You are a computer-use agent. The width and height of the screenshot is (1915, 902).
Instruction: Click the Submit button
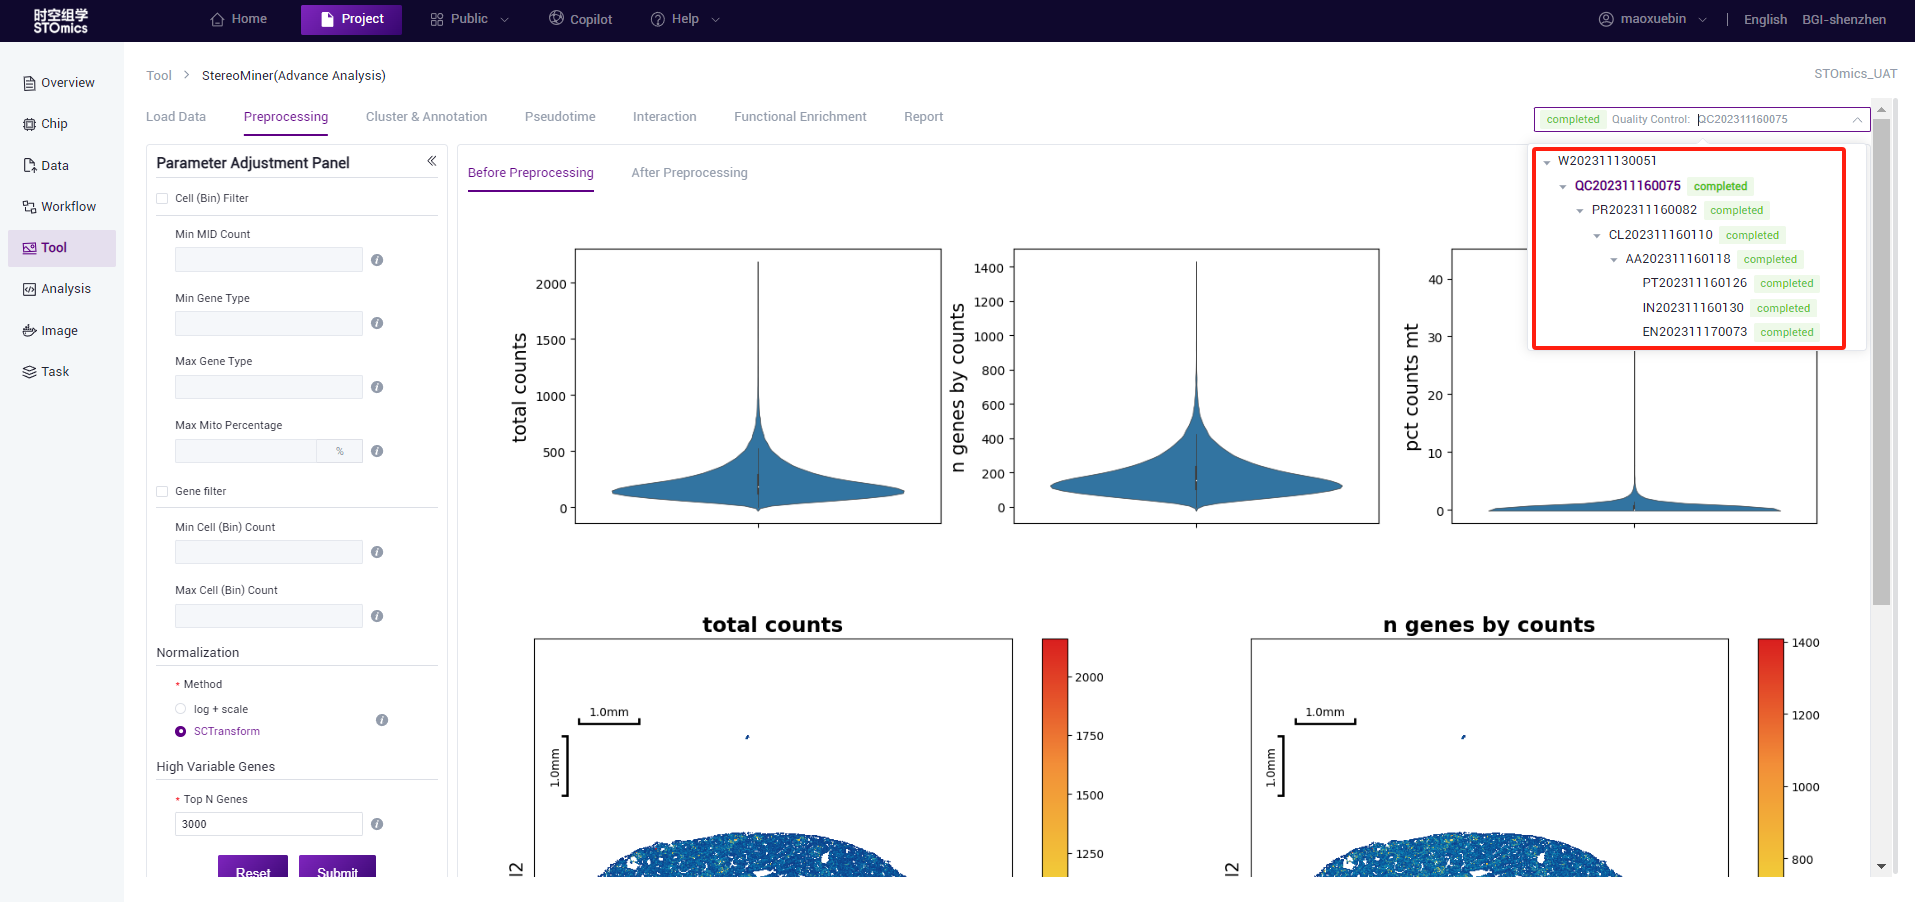pyautogui.click(x=337, y=867)
